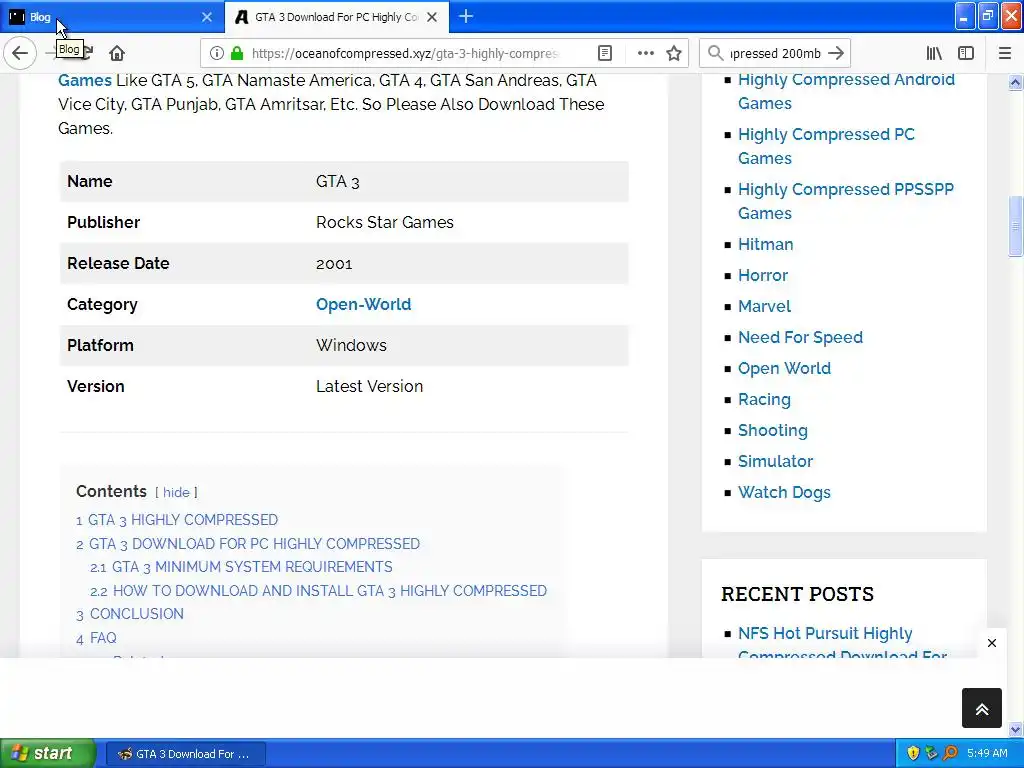The image size is (1024, 768).
Task: Toggle reader view icon in address bar
Action: coord(605,53)
